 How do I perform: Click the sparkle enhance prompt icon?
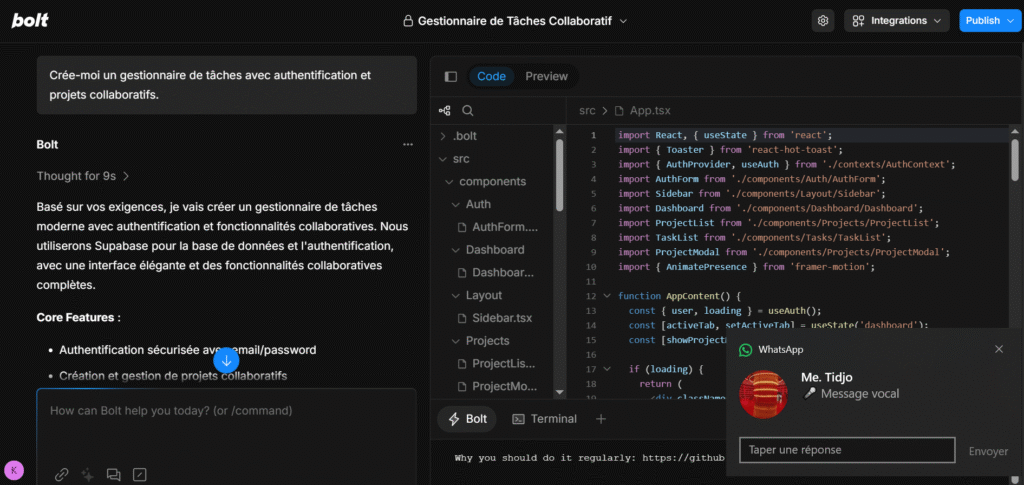coord(88,475)
